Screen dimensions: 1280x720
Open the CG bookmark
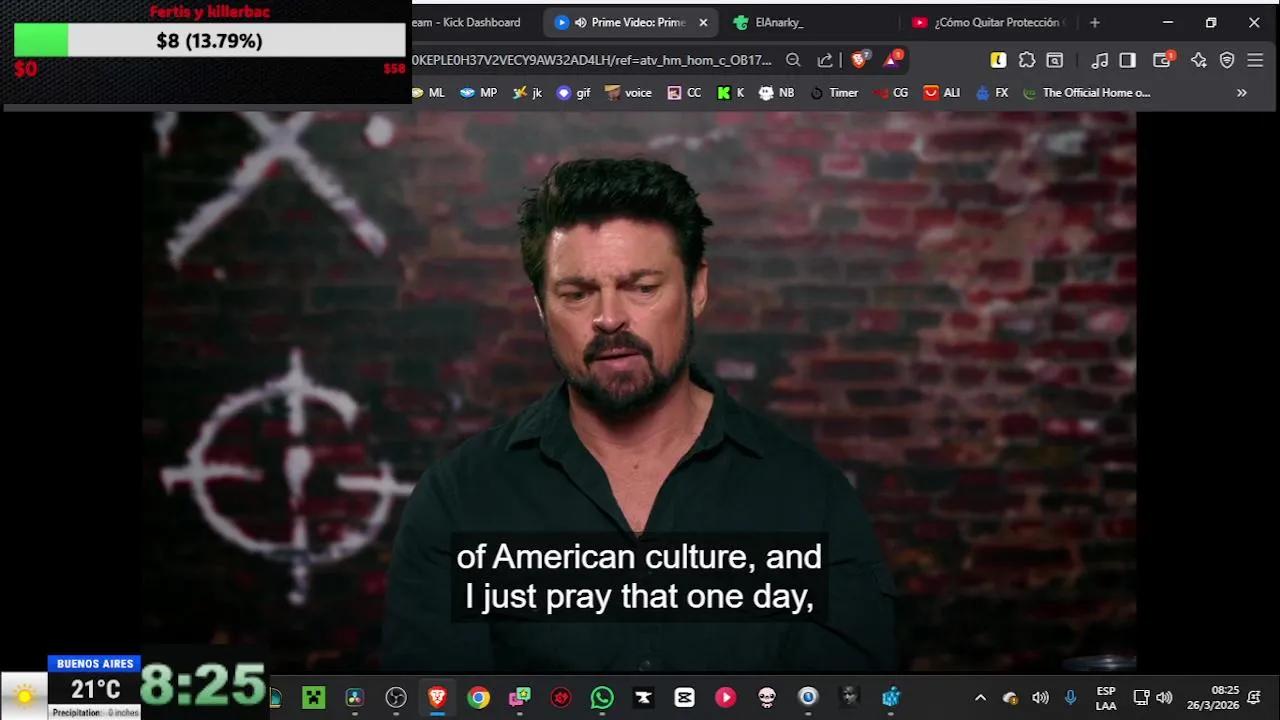click(x=891, y=93)
